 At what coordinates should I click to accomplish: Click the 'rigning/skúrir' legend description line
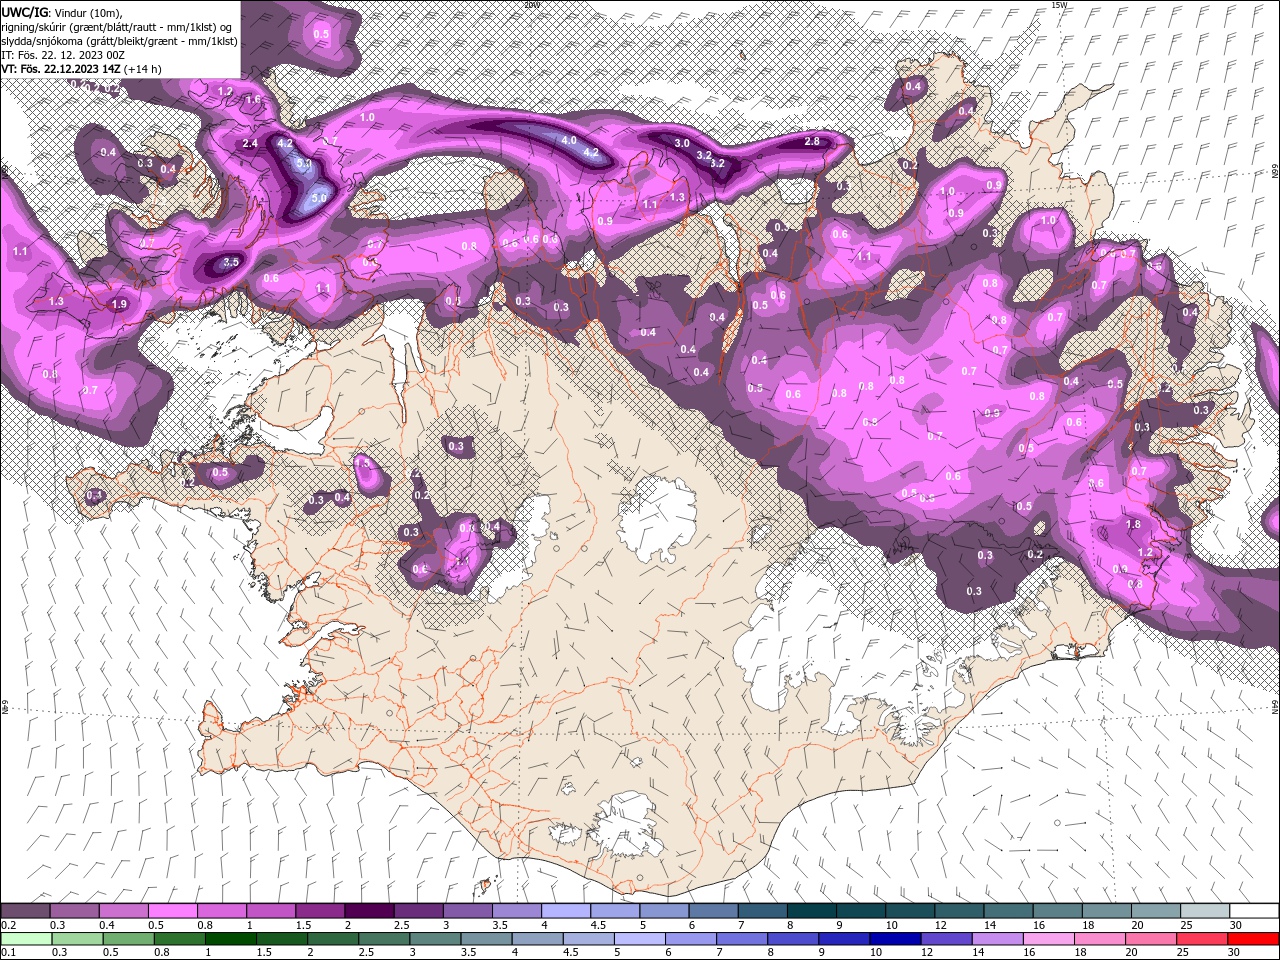[118, 27]
